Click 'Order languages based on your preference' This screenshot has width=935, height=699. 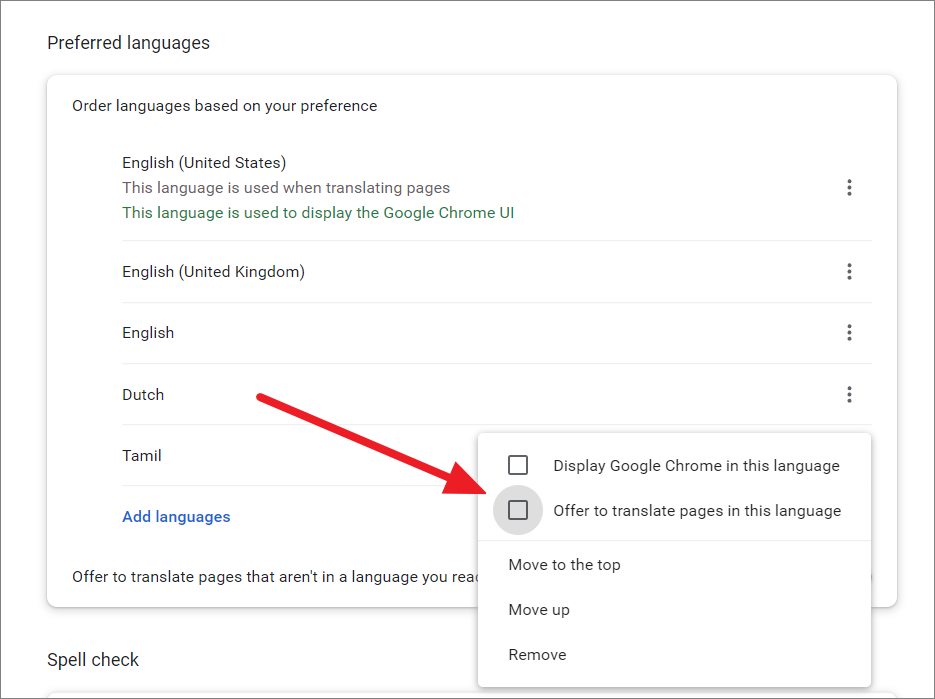(225, 106)
